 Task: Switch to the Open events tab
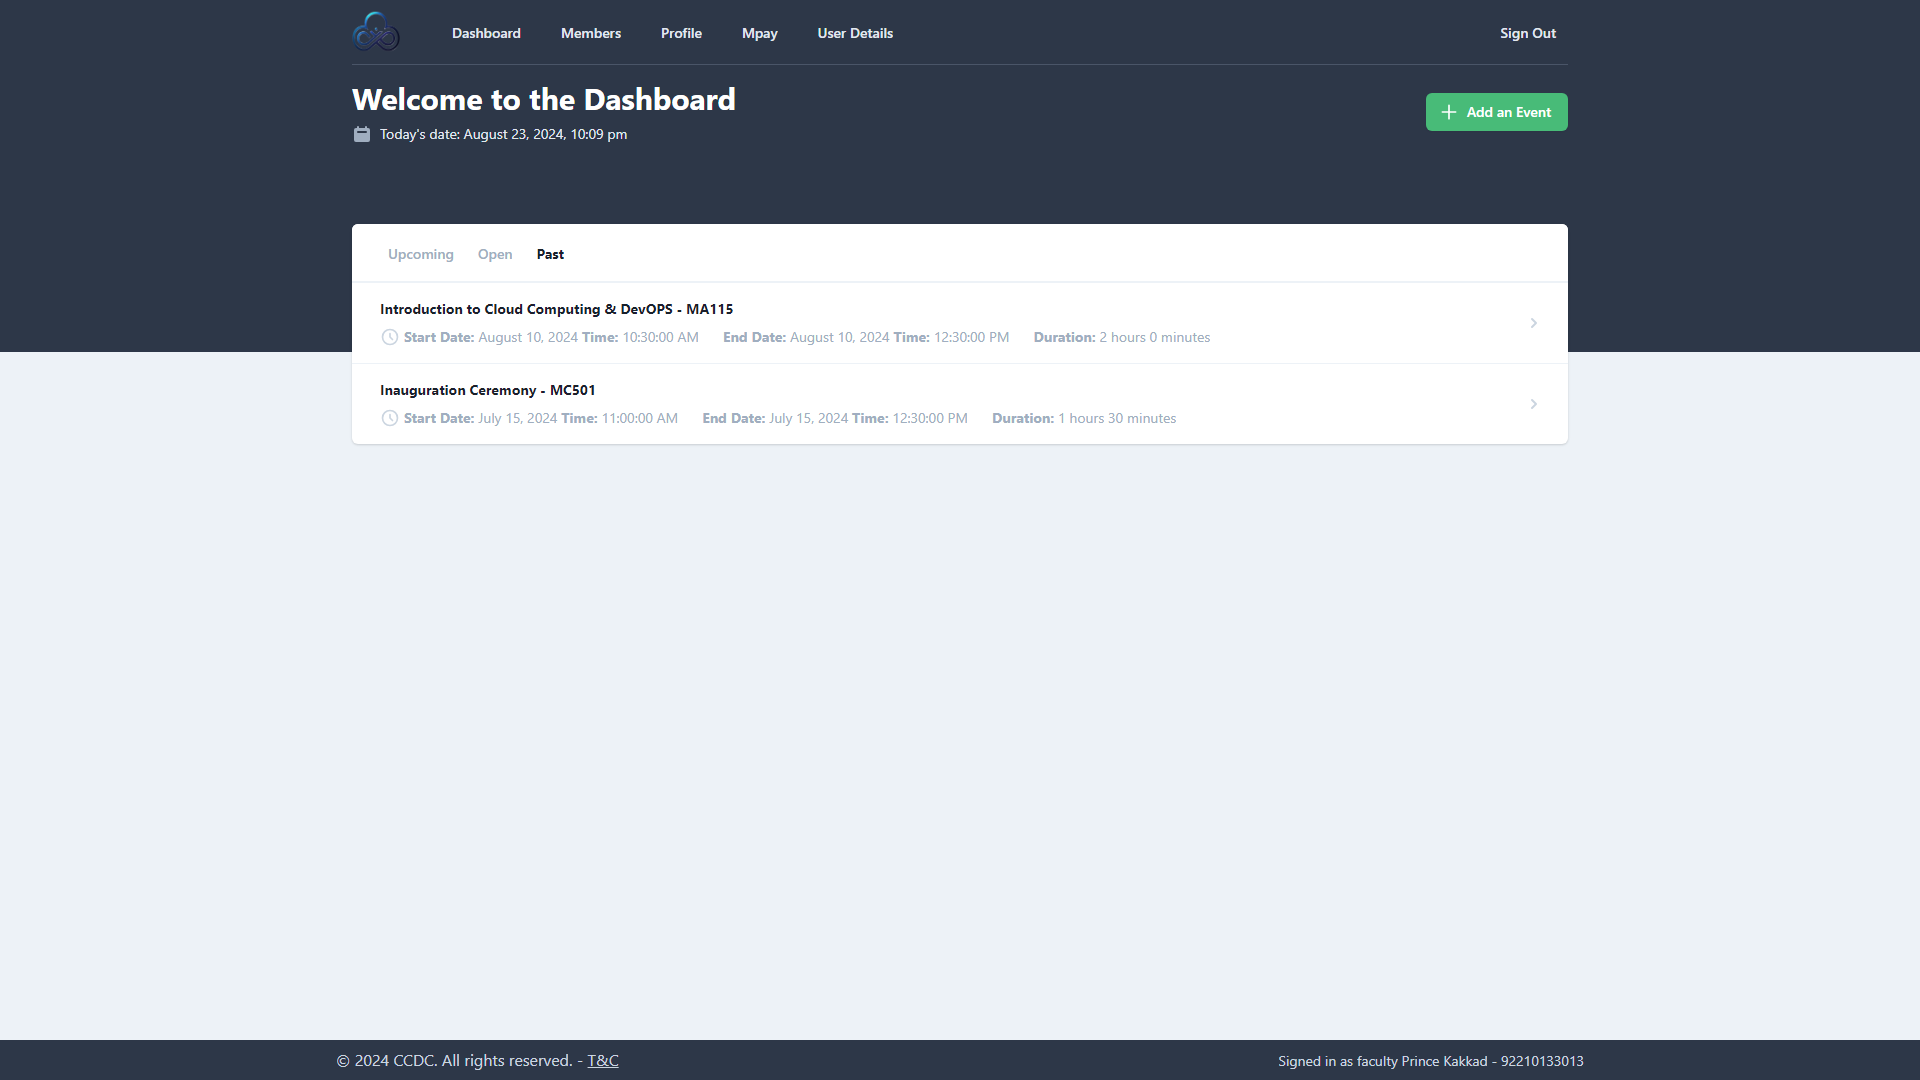tap(495, 254)
